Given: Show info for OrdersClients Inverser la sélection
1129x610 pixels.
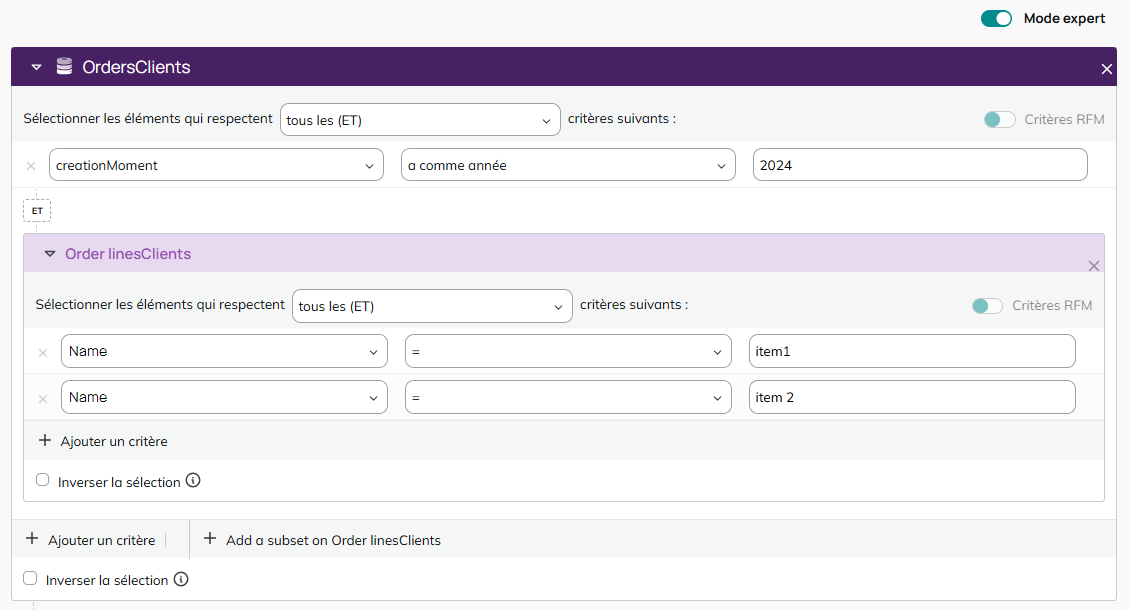Looking at the screenshot, I should coord(181,579).
